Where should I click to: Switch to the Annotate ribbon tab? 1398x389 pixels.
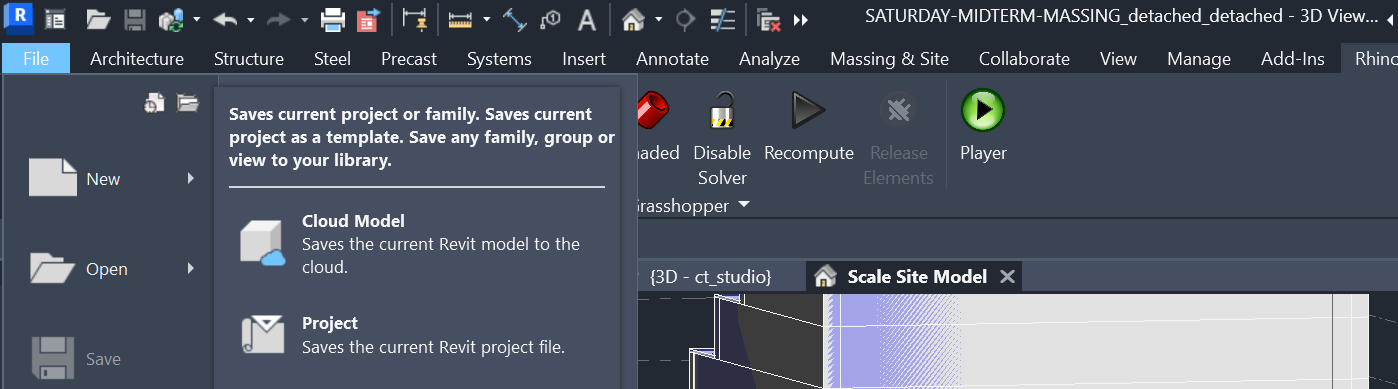pyautogui.click(x=672, y=59)
